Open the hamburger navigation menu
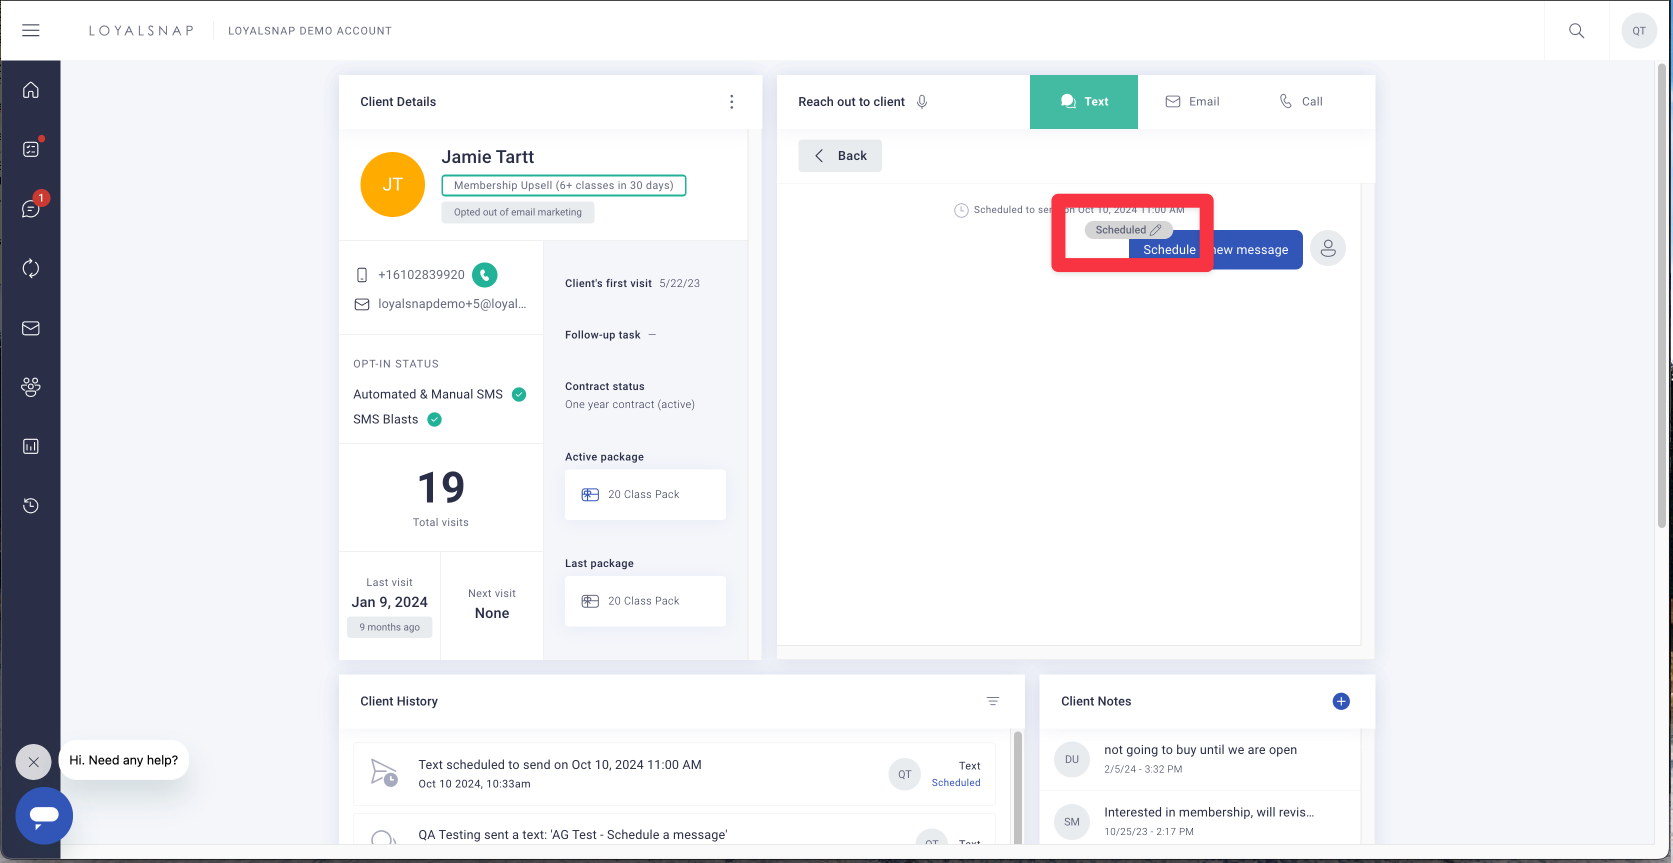This screenshot has width=1673, height=863. pyautogui.click(x=31, y=30)
